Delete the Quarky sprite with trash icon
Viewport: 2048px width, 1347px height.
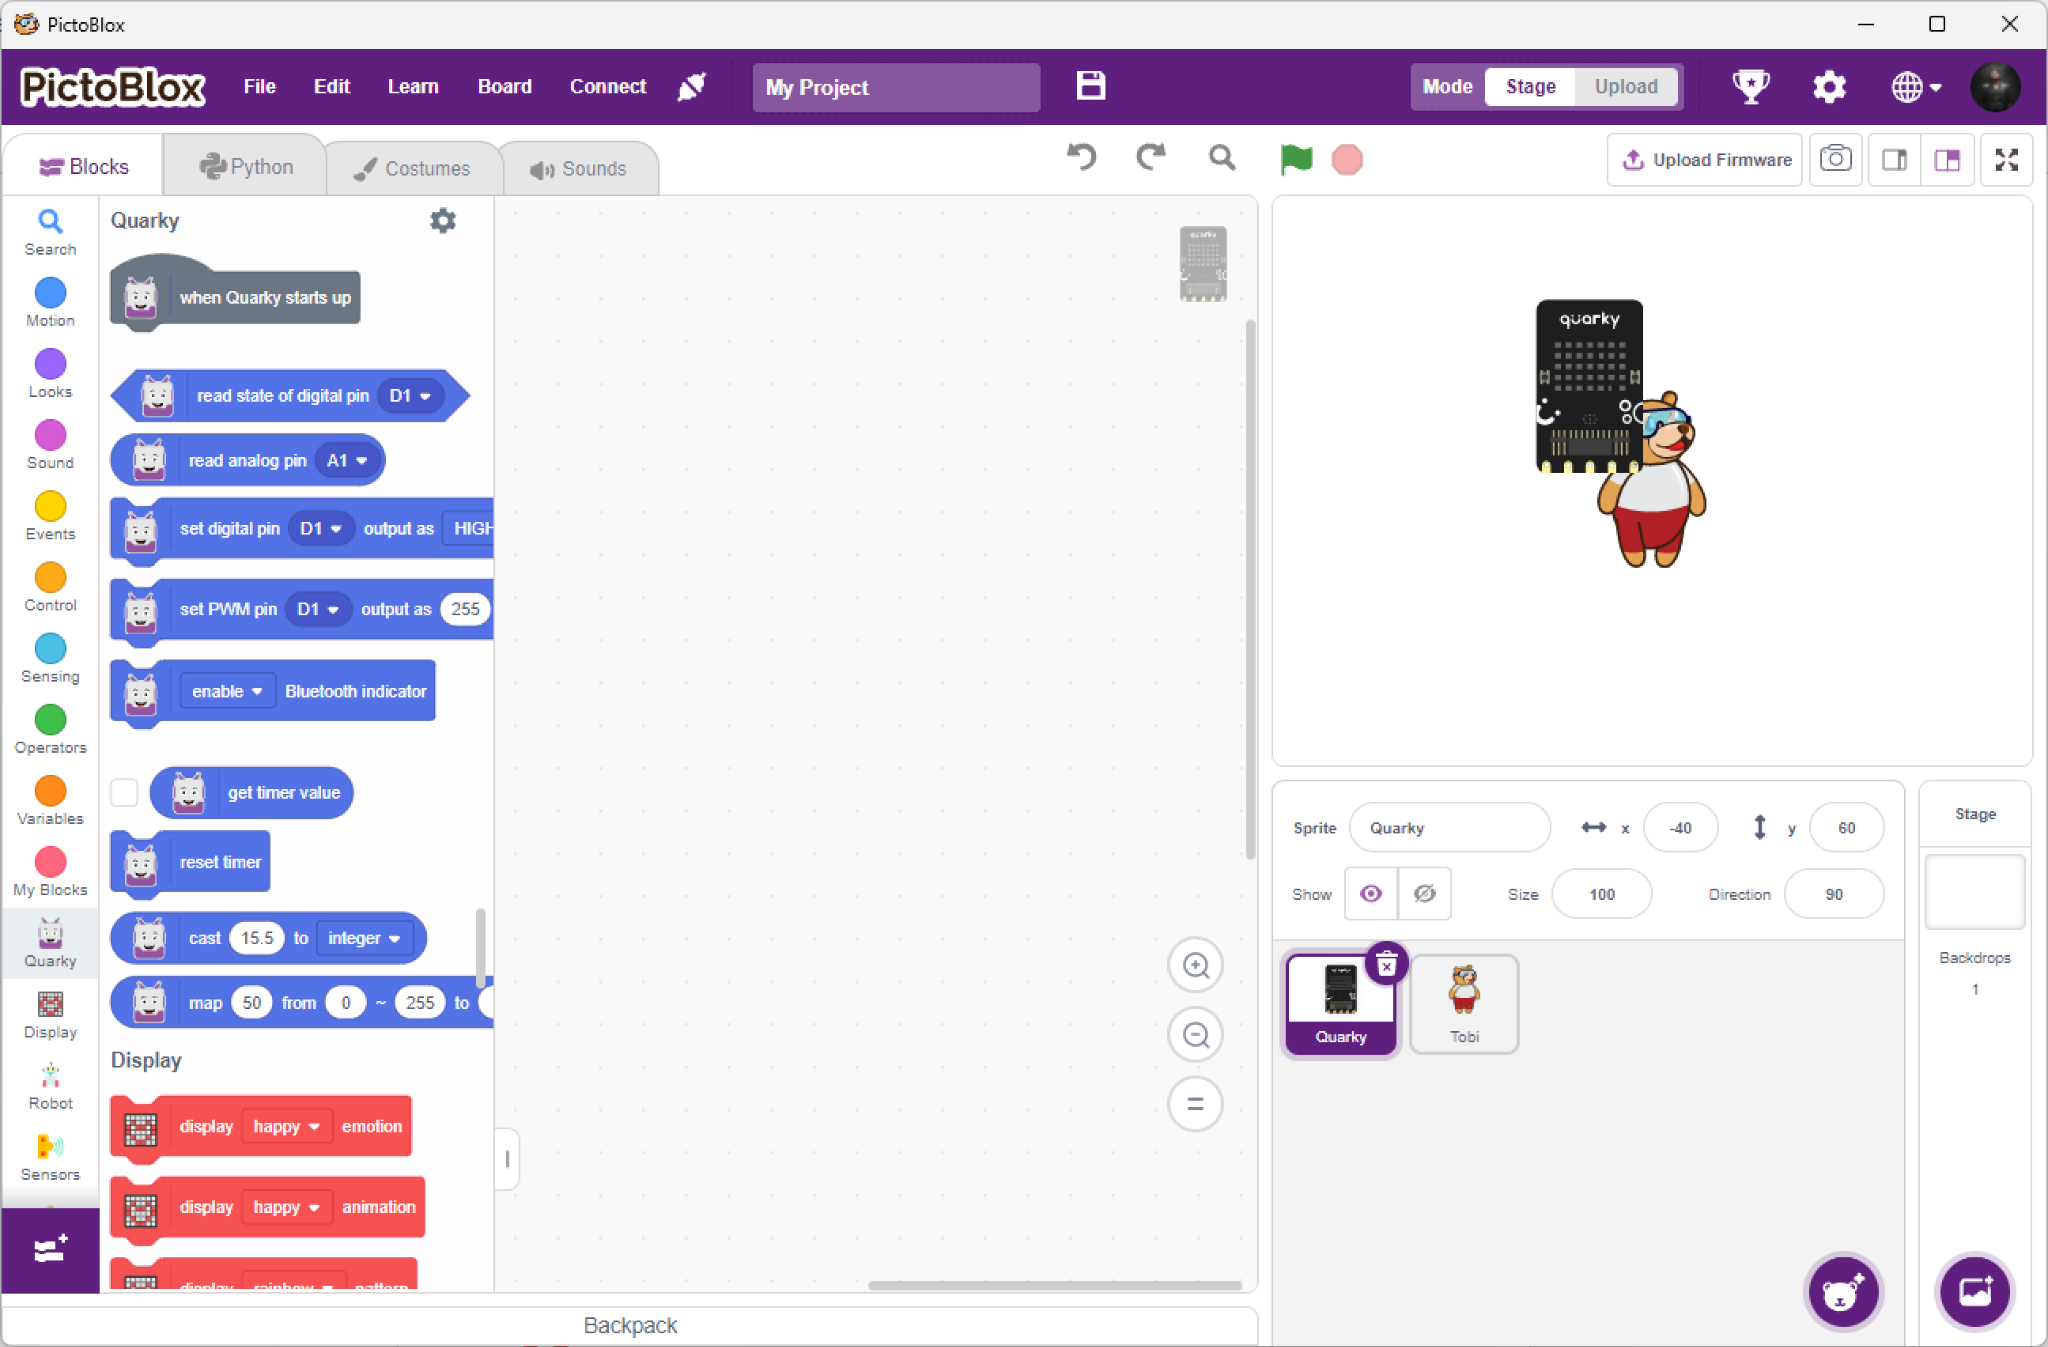(1386, 964)
